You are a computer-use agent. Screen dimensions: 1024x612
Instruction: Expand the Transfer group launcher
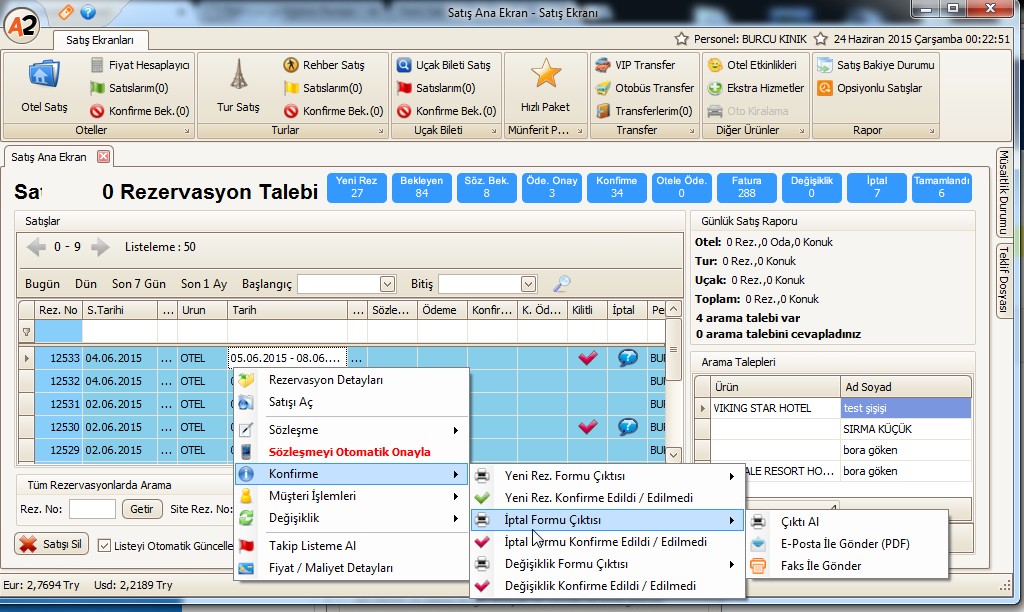tap(692, 131)
